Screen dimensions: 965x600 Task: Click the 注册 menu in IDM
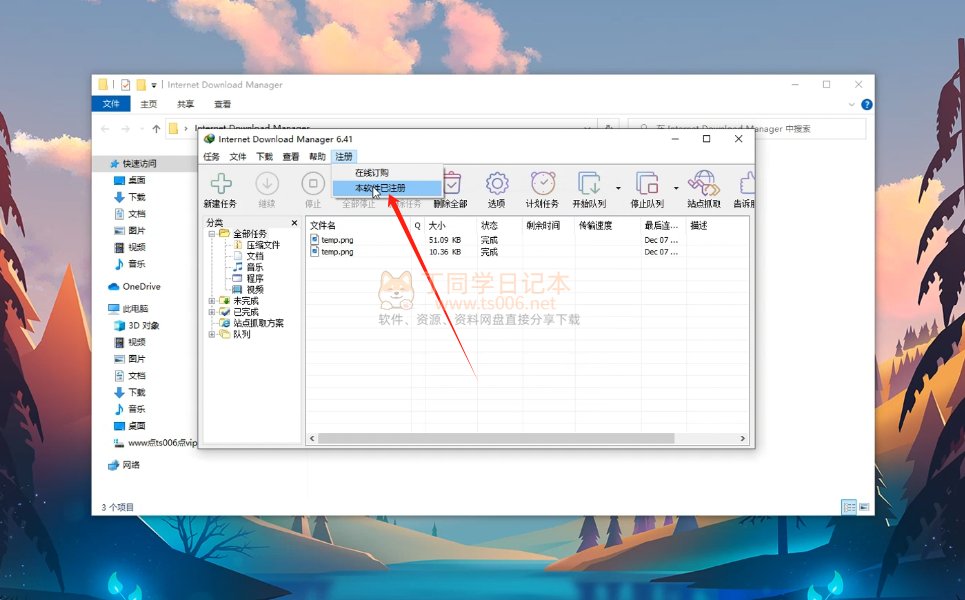[344, 156]
